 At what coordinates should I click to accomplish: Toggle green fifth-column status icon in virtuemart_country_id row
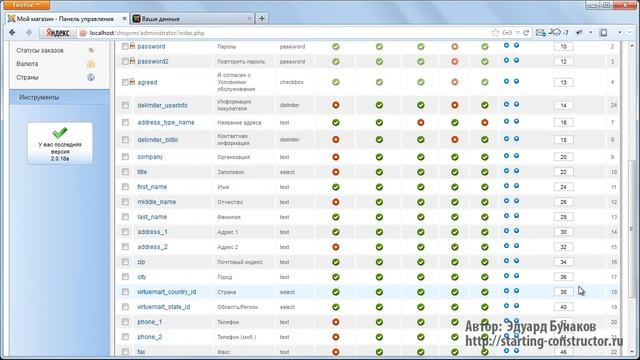tap(484, 292)
